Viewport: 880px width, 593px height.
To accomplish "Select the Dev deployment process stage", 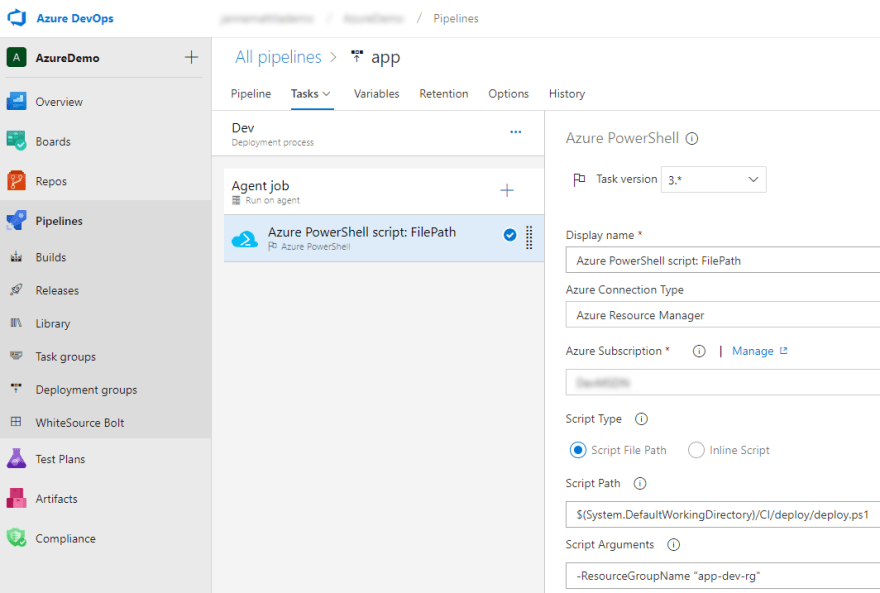I will (378, 134).
